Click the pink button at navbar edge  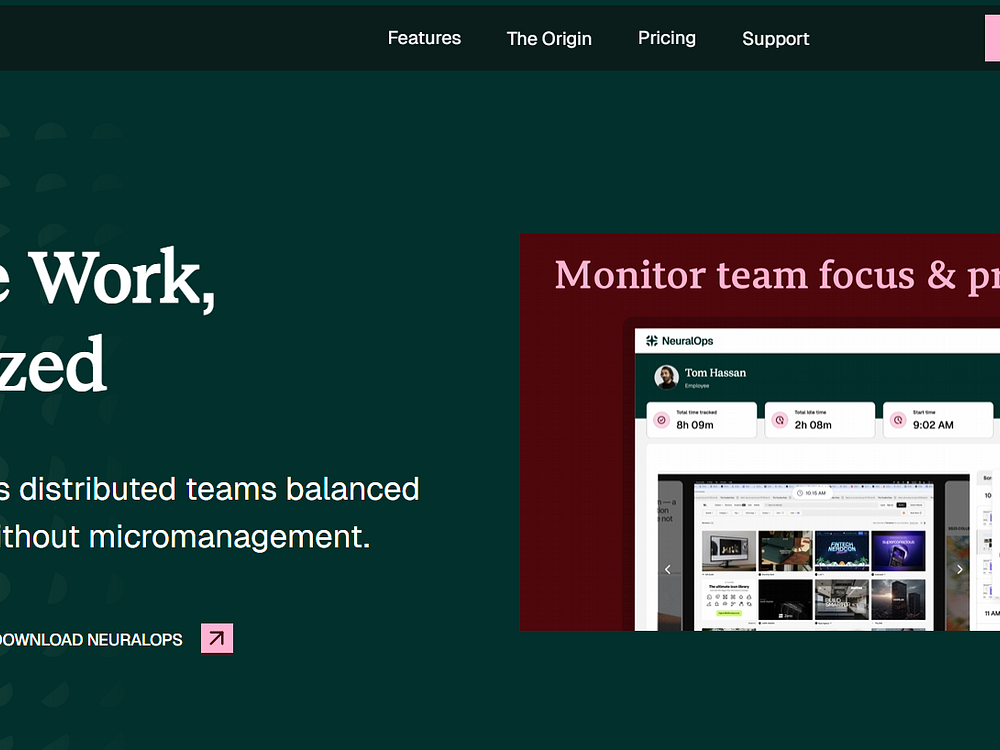click(992, 38)
